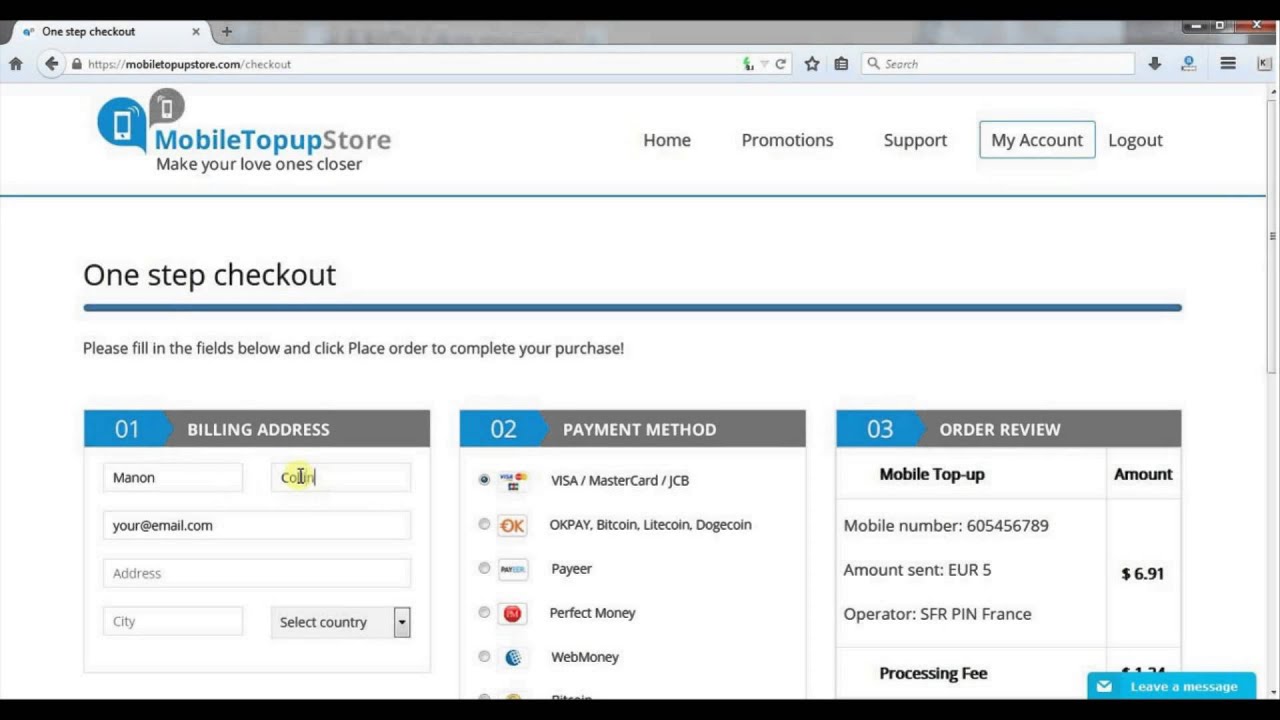Reload the page with the refresh icon
This screenshot has height=720, width=1280.
(781, 64)
